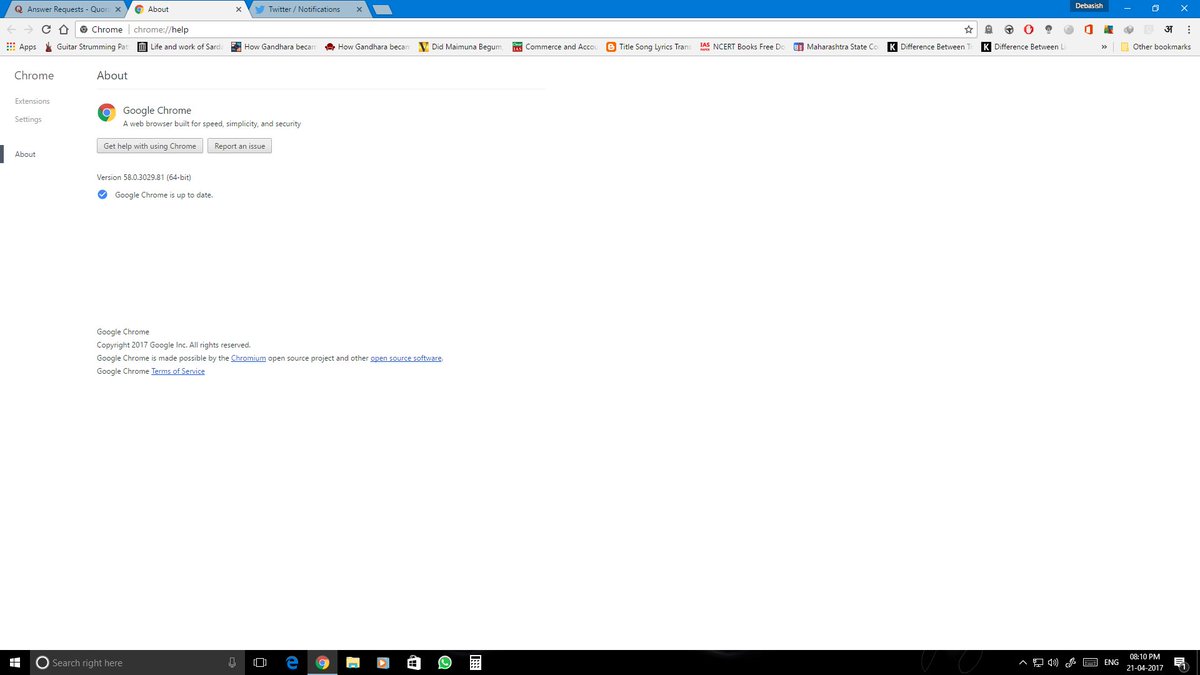Click the Hindi letter extension icon
Image resolution: width=1200 pixels, height=675 pixels.
[1167, 30]
